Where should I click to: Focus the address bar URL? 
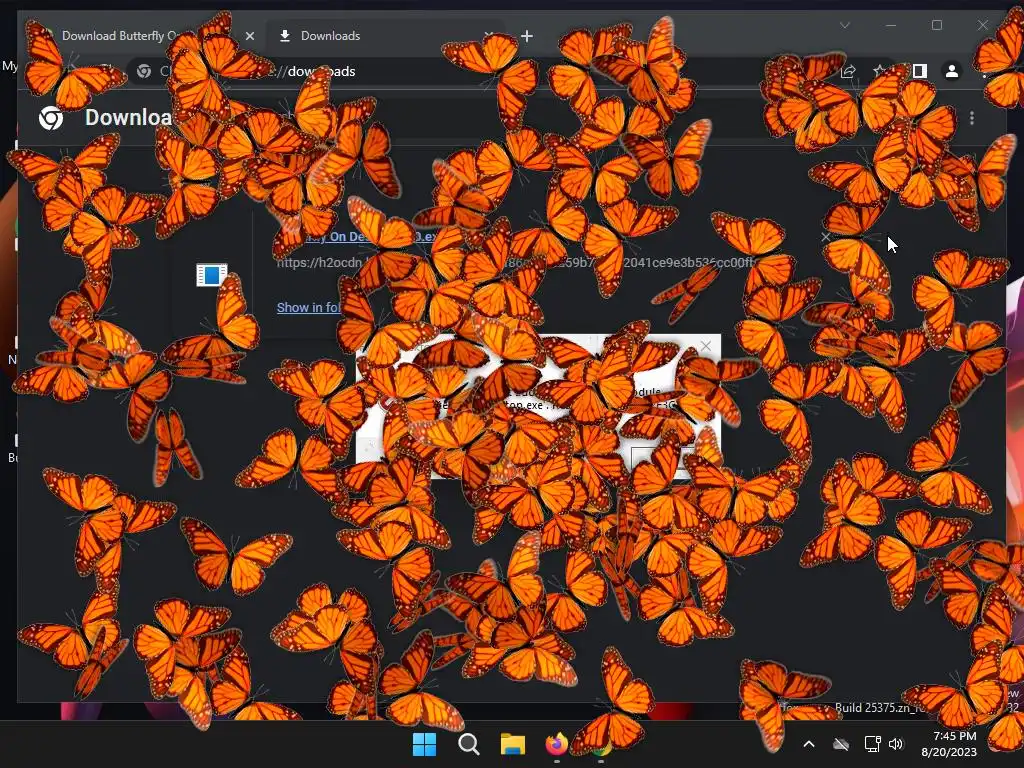pos(320,71)
